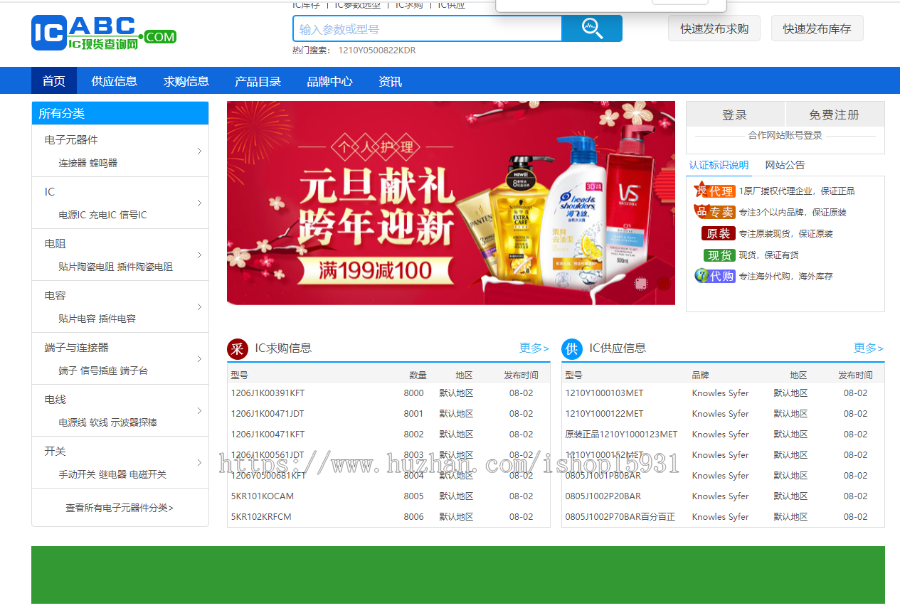The image size is (900, 613).
Task: Open 贴片电容 subcategory link
Action: pyautogui.click(x=77, y=319)
